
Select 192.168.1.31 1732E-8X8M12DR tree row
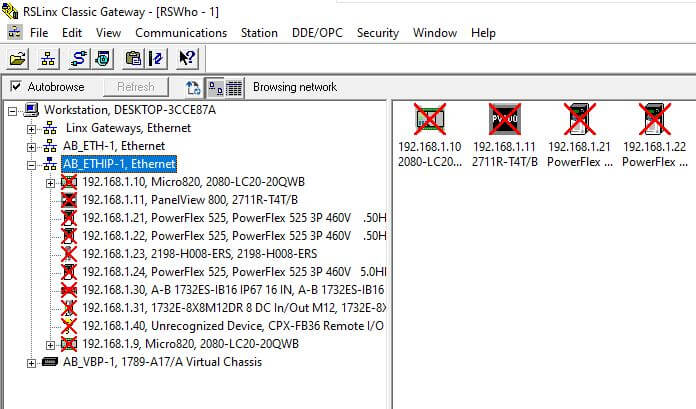coord(234,307)
